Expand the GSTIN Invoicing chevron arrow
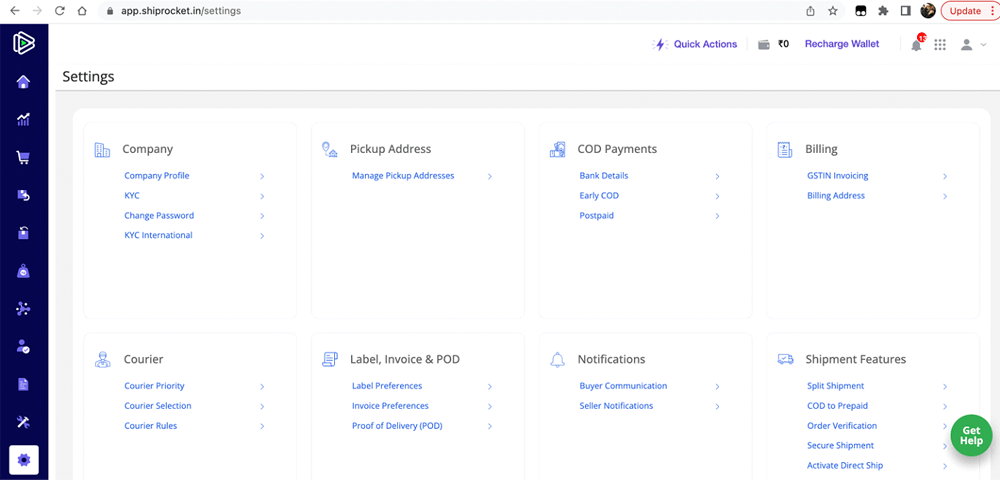This screenshot has height=480, width=1000. (x=945, y=176)
